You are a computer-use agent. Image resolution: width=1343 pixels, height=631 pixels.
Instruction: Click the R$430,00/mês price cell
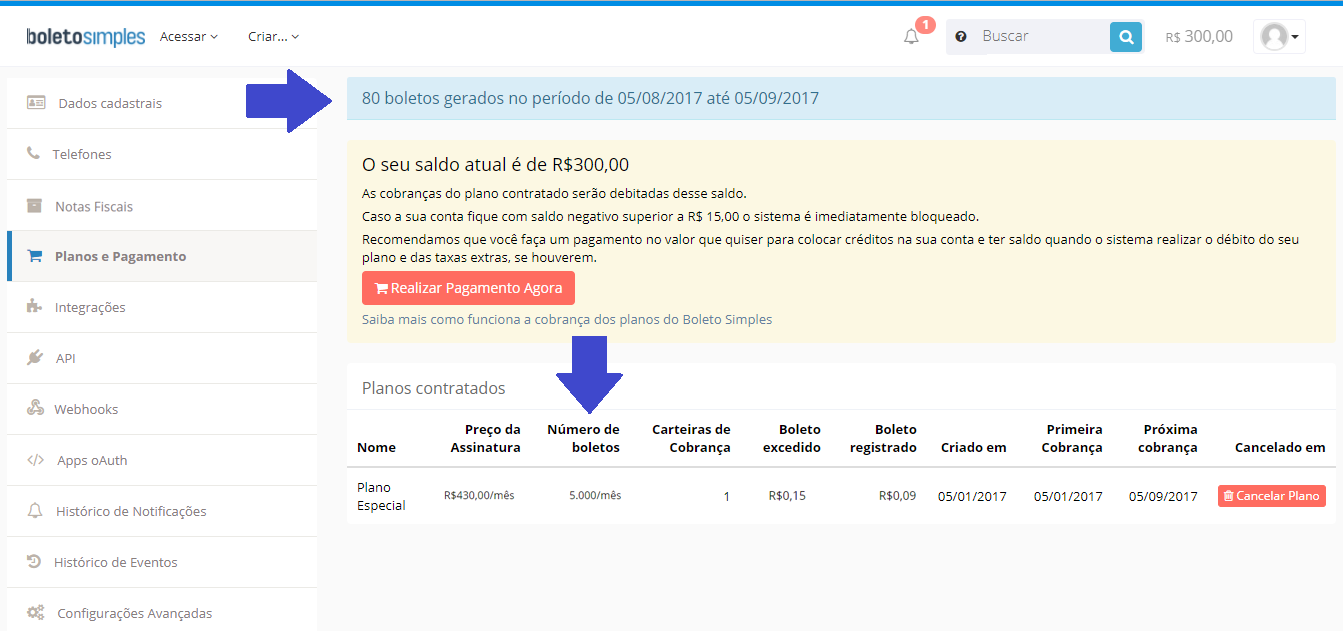point(479,495)
